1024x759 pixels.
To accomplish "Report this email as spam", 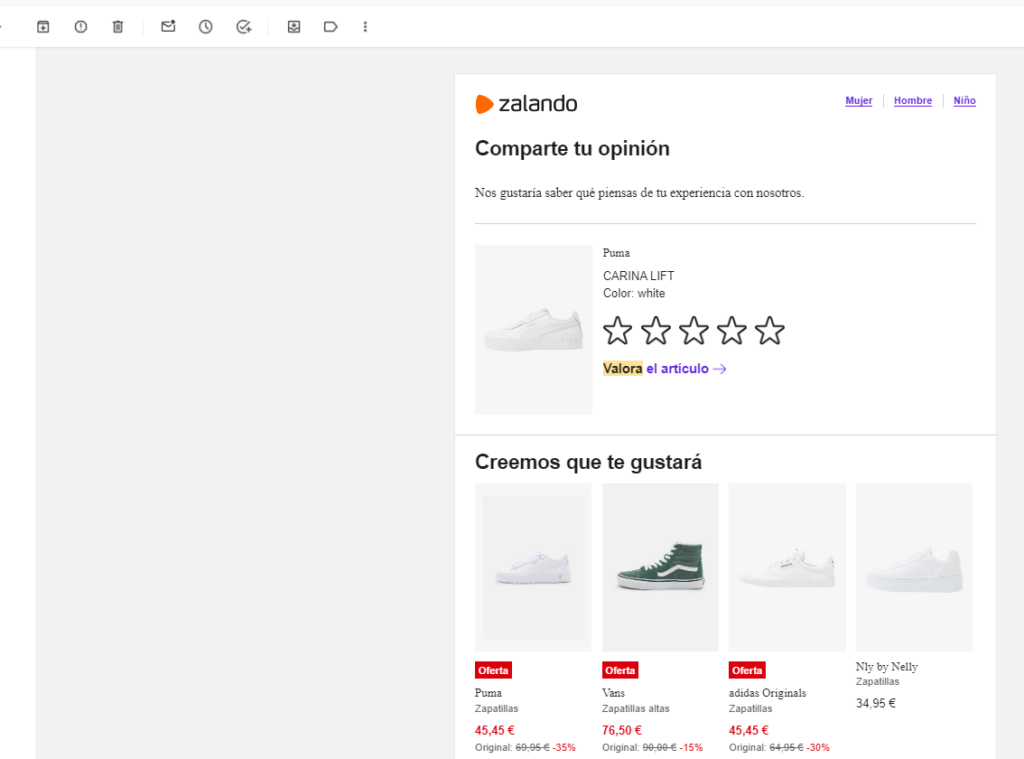I will click(x=80, y=27).
